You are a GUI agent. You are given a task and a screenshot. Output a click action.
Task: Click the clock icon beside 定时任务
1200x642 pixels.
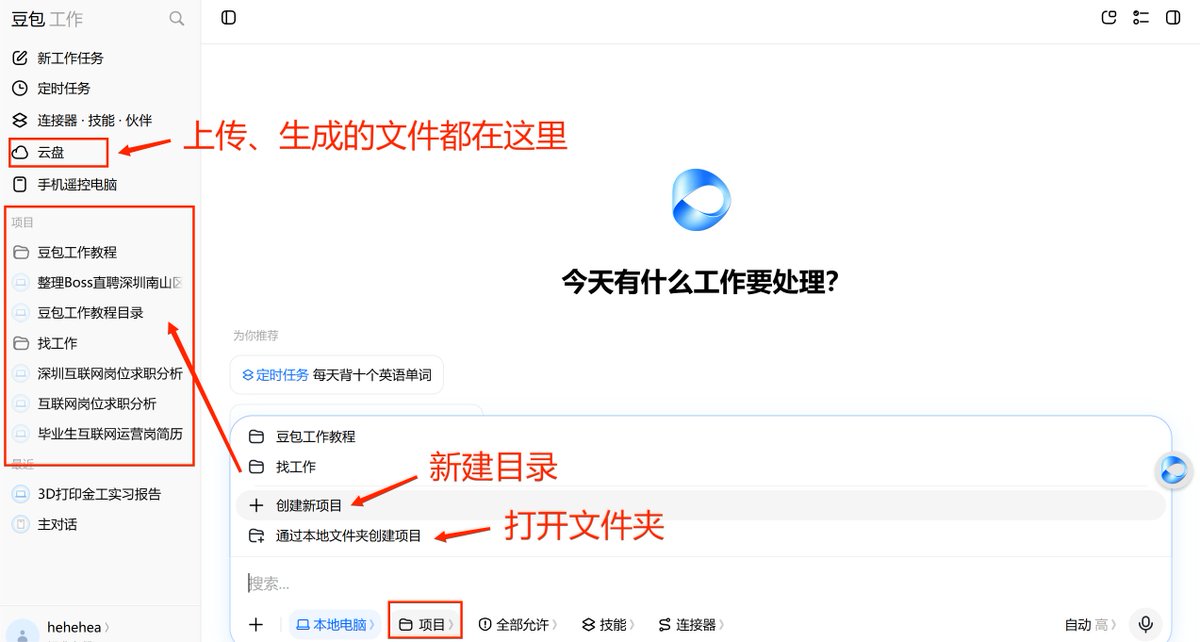click(20, 88)
